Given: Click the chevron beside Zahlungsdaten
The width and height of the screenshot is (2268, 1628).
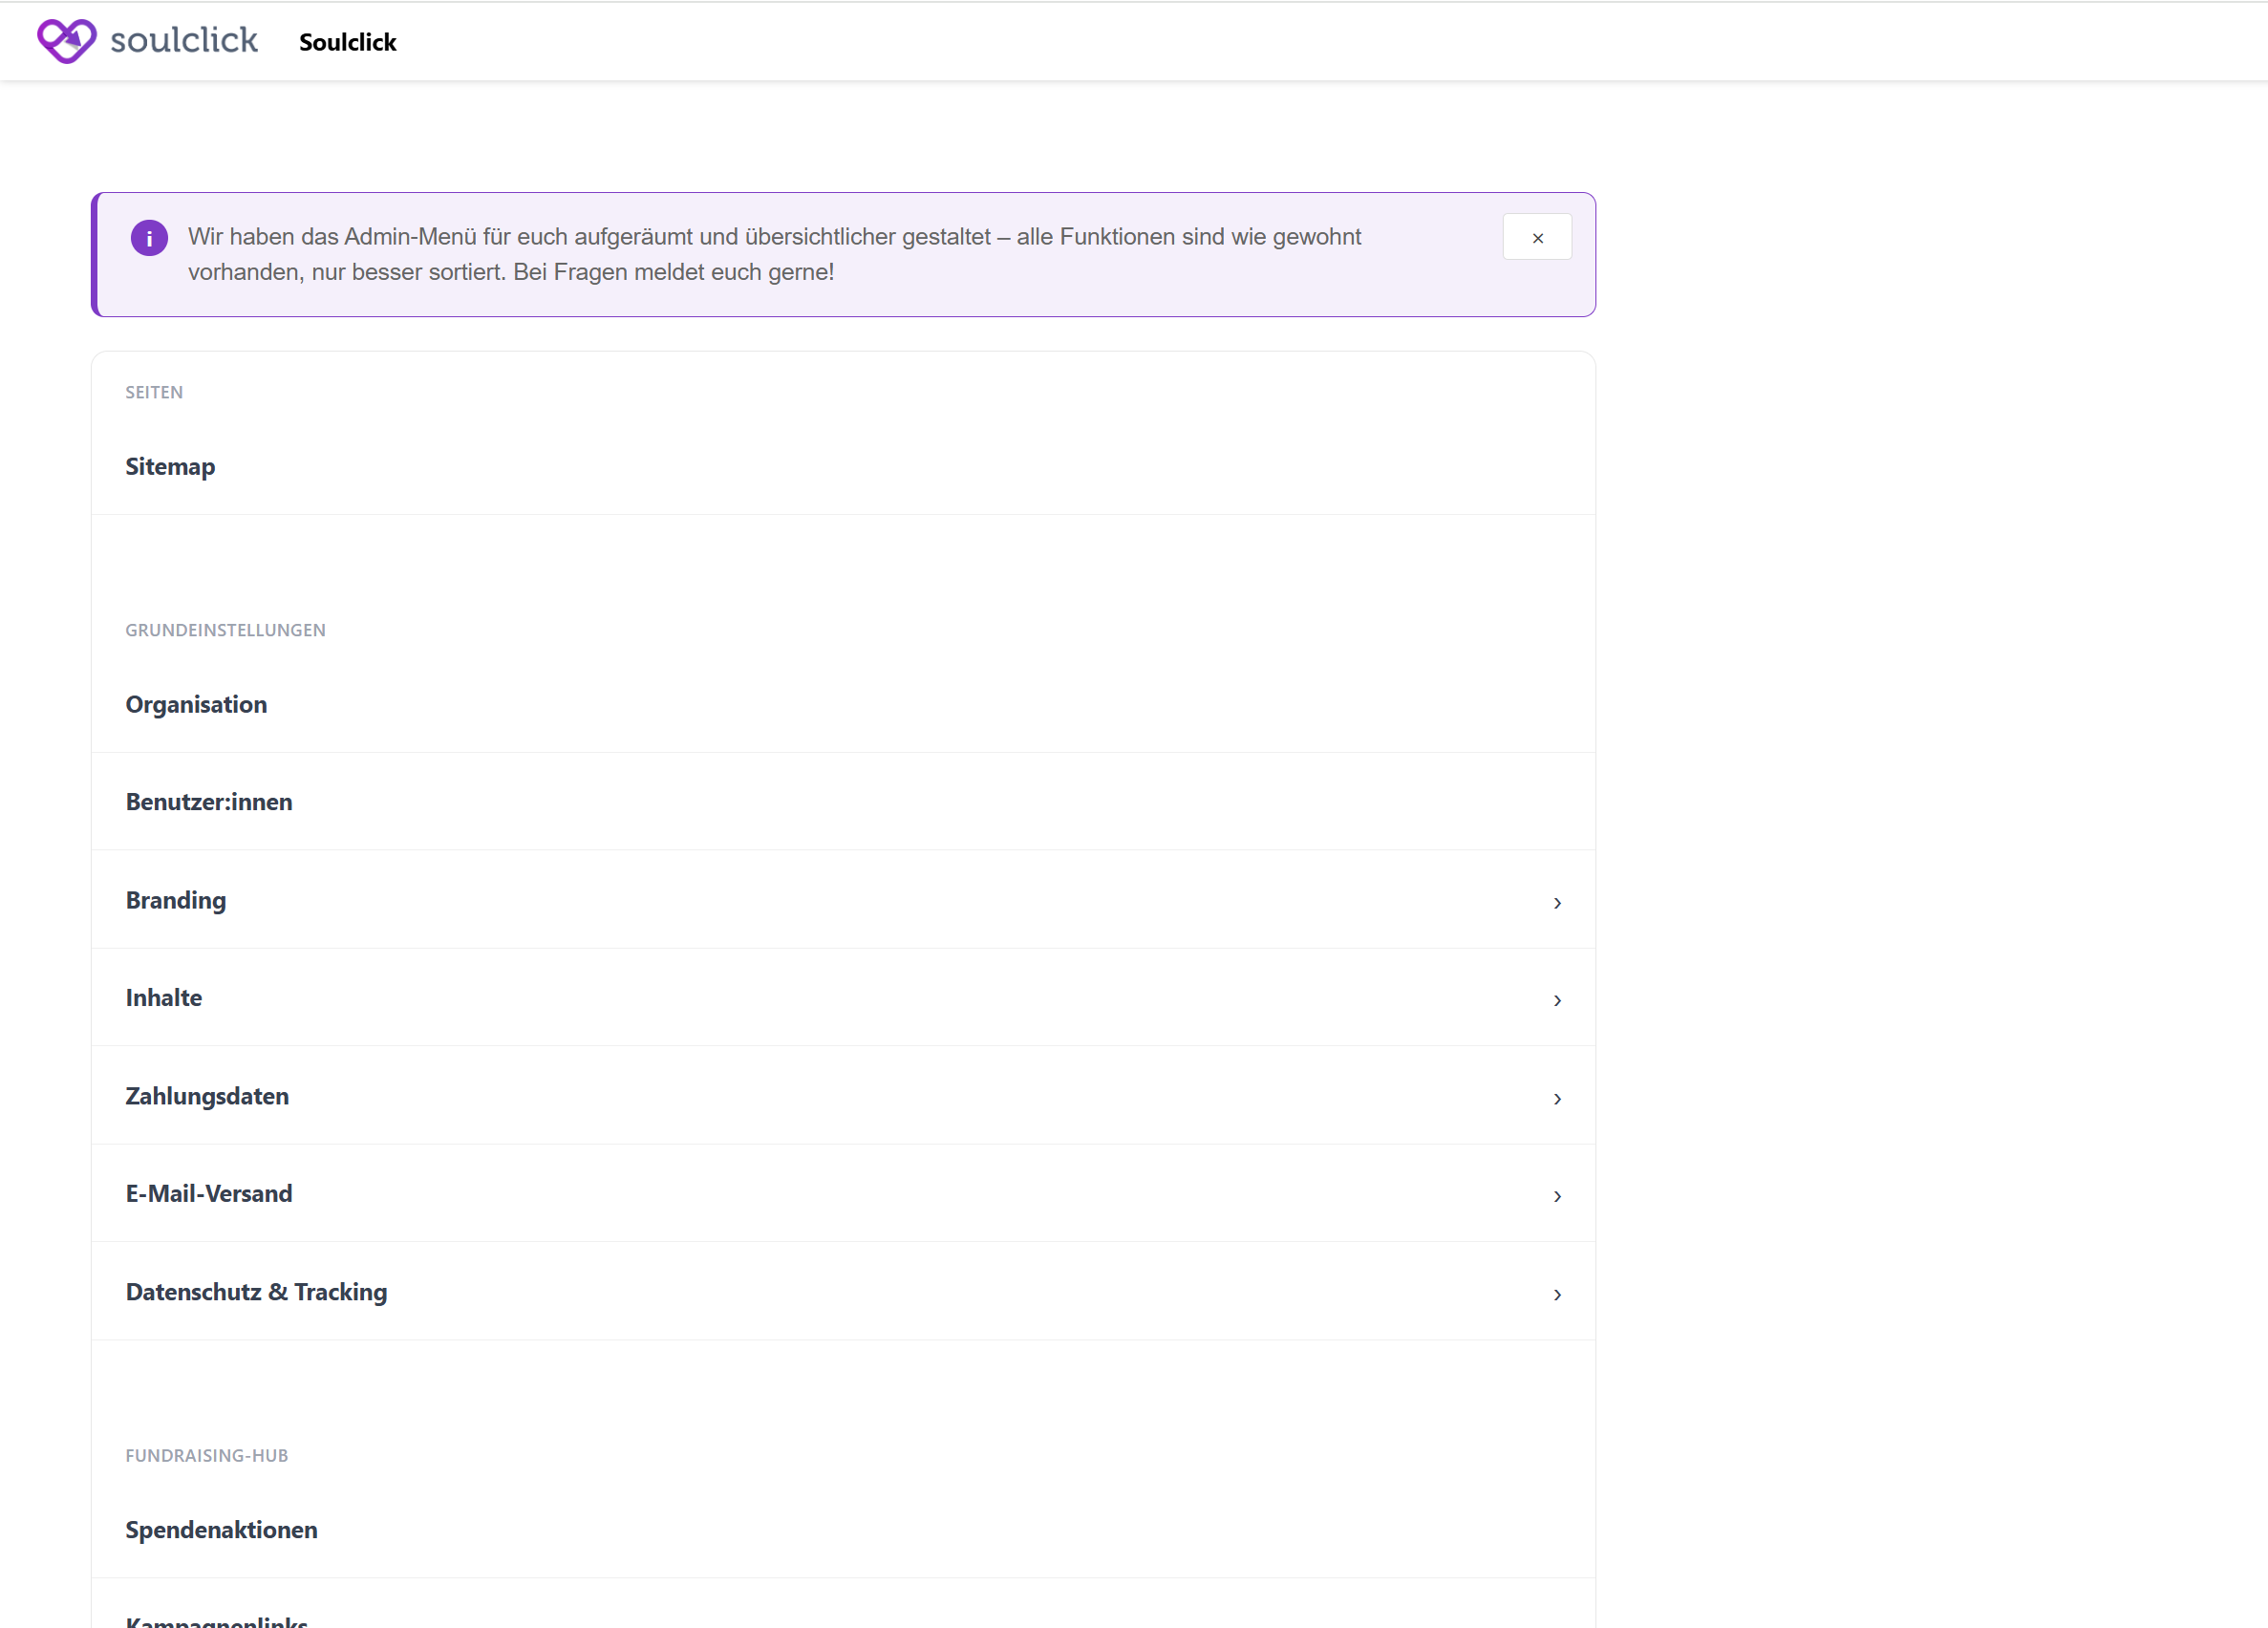Looking at the screenshot, I should pos(1558,1098).
